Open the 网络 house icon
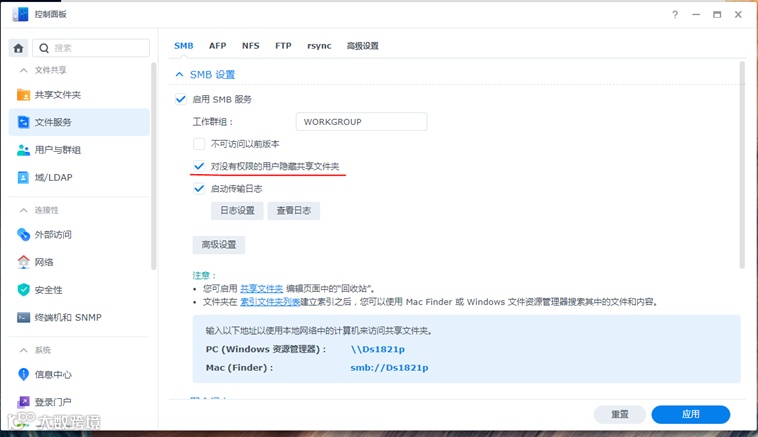The height and width of the screenshot is (437, 758). (23, 262)
